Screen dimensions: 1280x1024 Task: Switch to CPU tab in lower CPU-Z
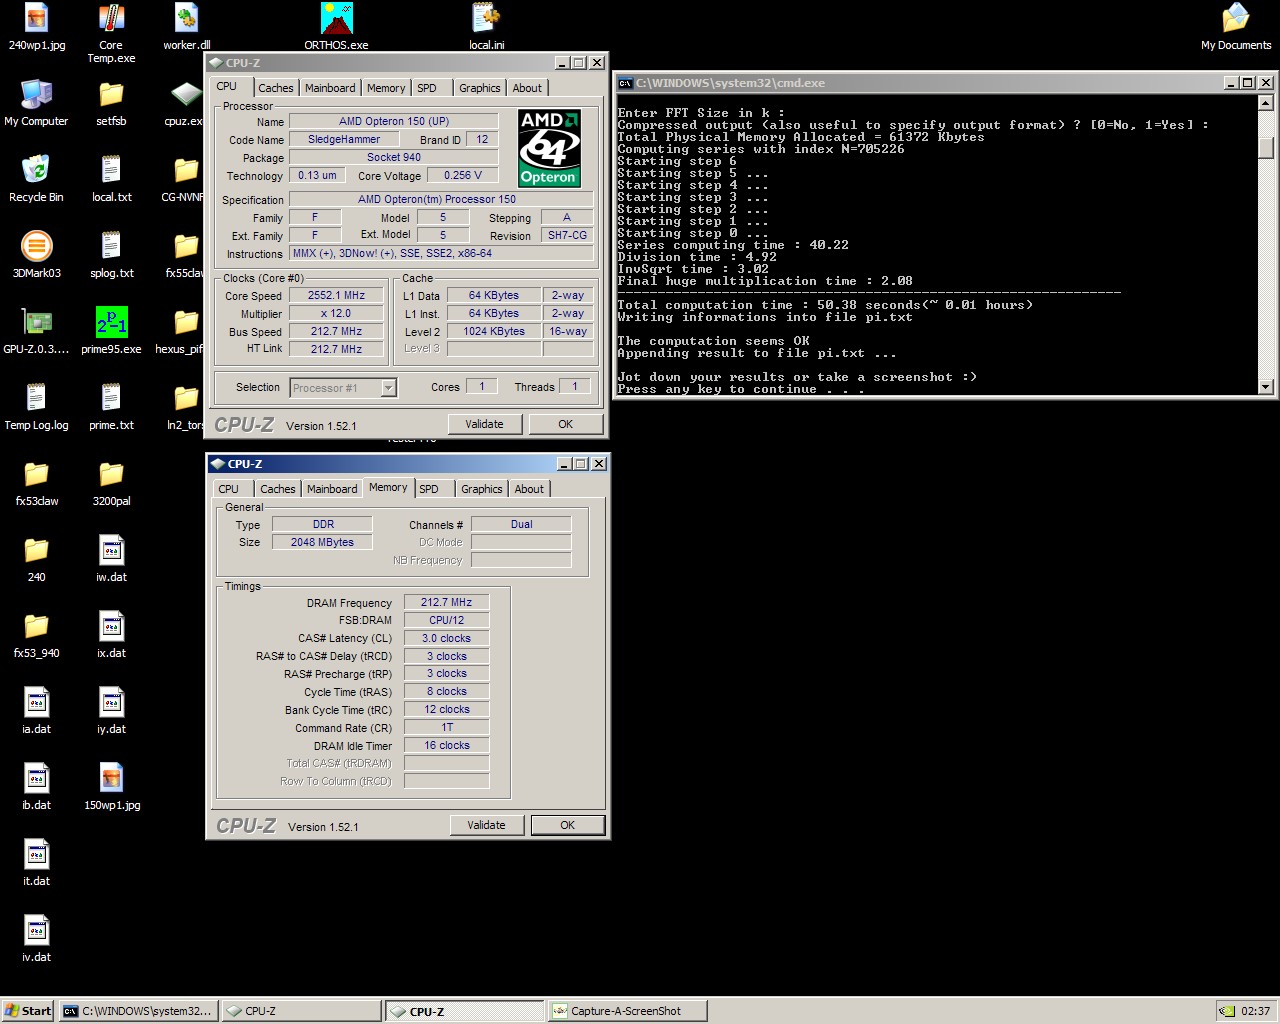pos(229,489)
